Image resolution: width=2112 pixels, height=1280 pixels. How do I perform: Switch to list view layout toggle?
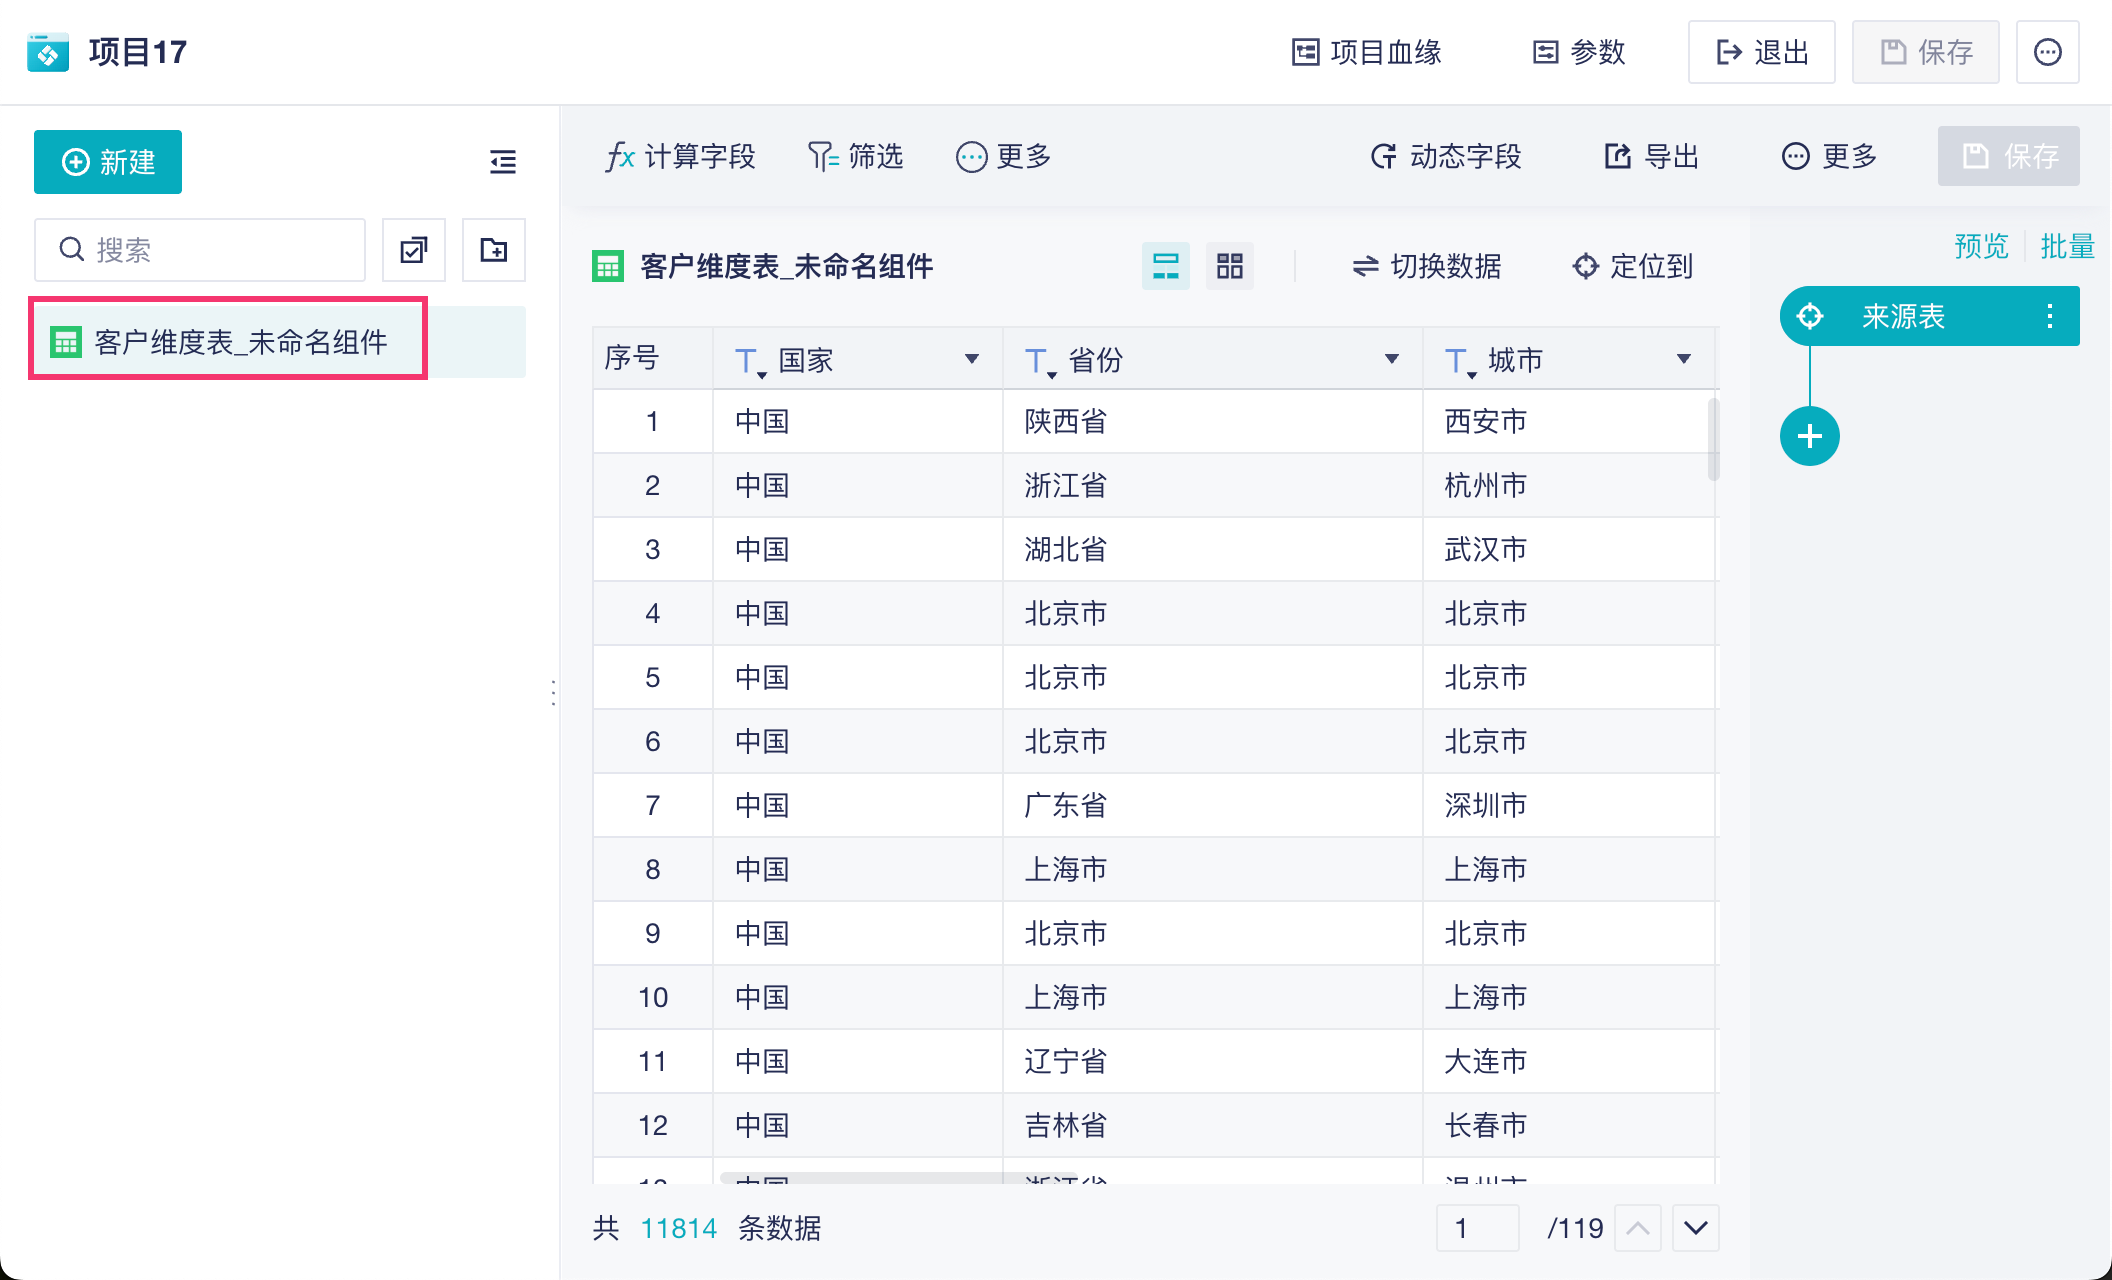pos(1166,266)
